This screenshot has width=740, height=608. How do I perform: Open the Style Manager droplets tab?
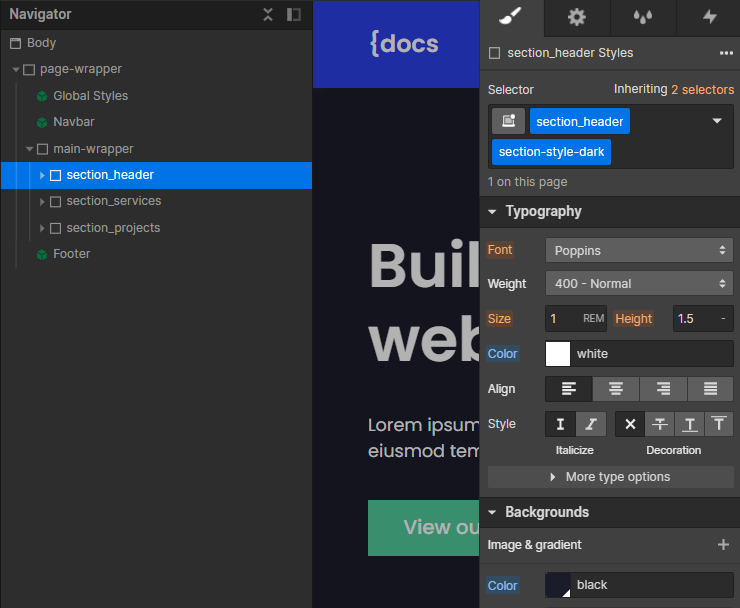pyautogui.click(x=643, y=17)
